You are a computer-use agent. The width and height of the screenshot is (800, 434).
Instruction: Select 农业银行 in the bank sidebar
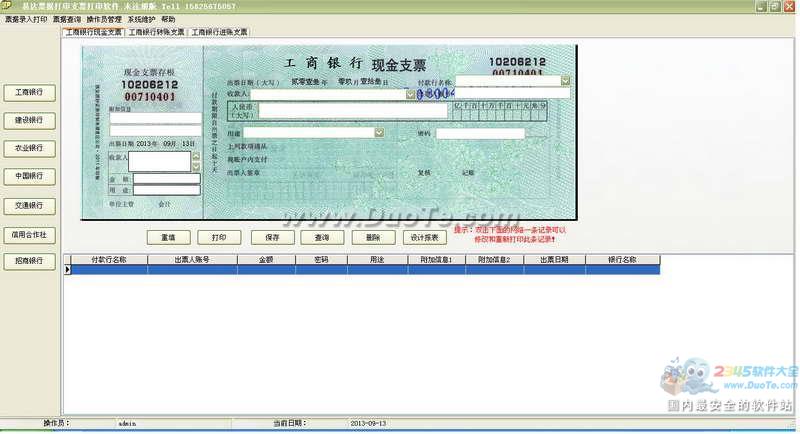[x=29, y=148]
